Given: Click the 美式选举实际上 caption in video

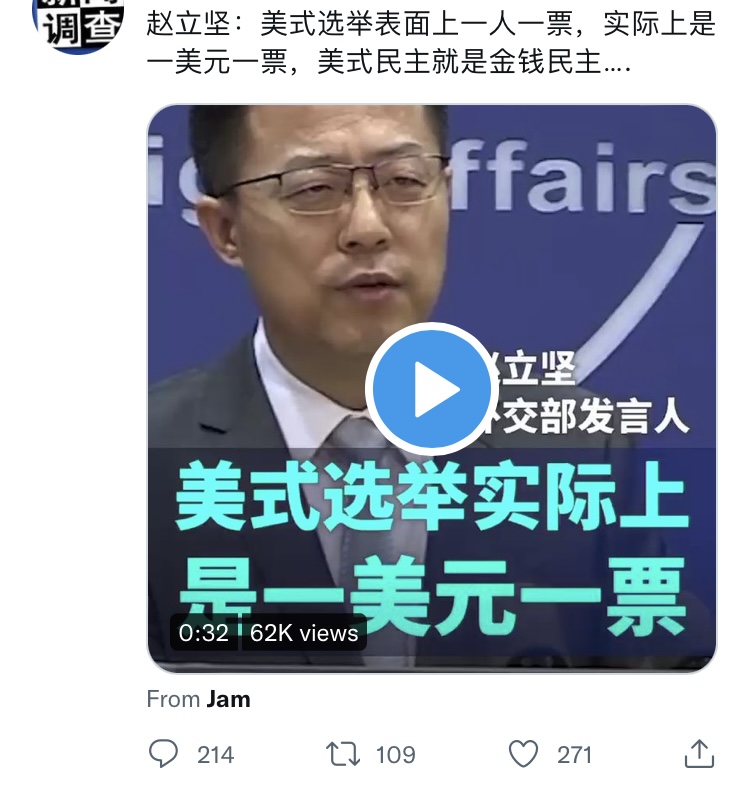Looking at the screenshot, I should tap(432, 498).
